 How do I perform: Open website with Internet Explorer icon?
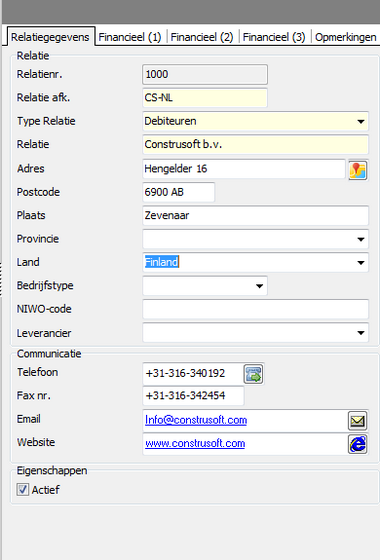(x=358, y=444)
